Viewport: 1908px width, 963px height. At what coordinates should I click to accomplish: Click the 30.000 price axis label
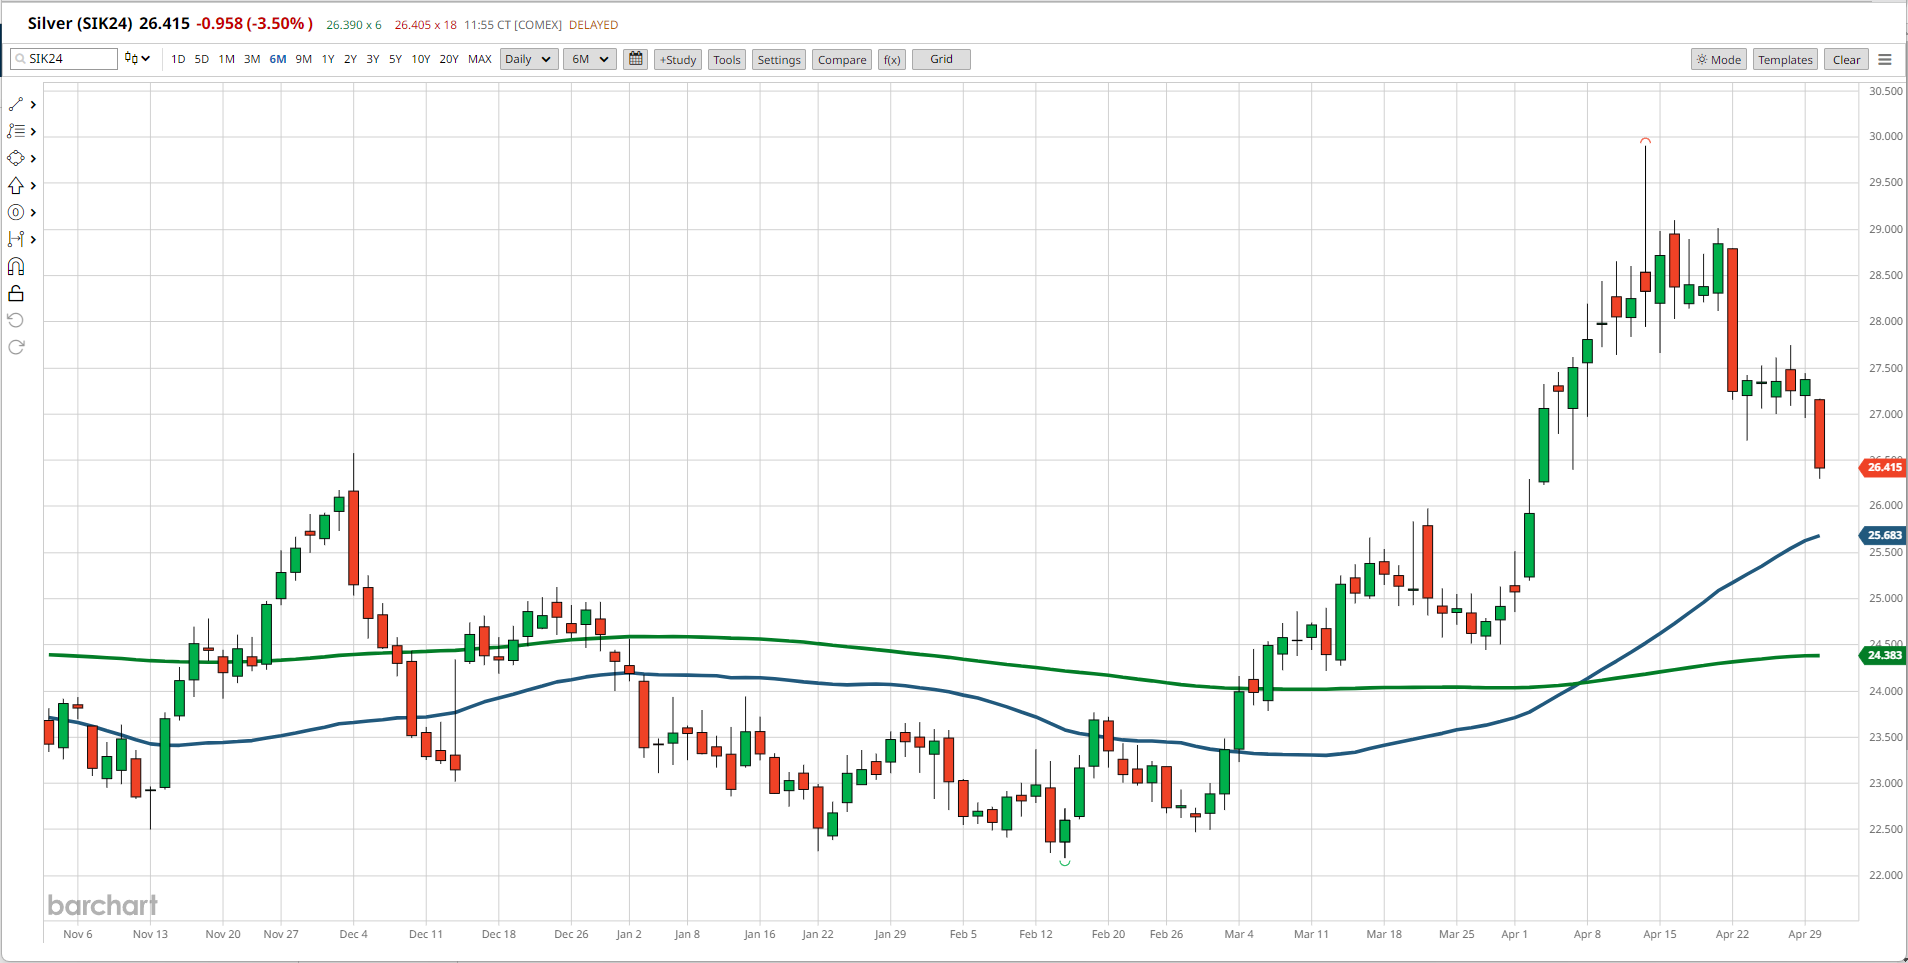tap(1885, 136)
